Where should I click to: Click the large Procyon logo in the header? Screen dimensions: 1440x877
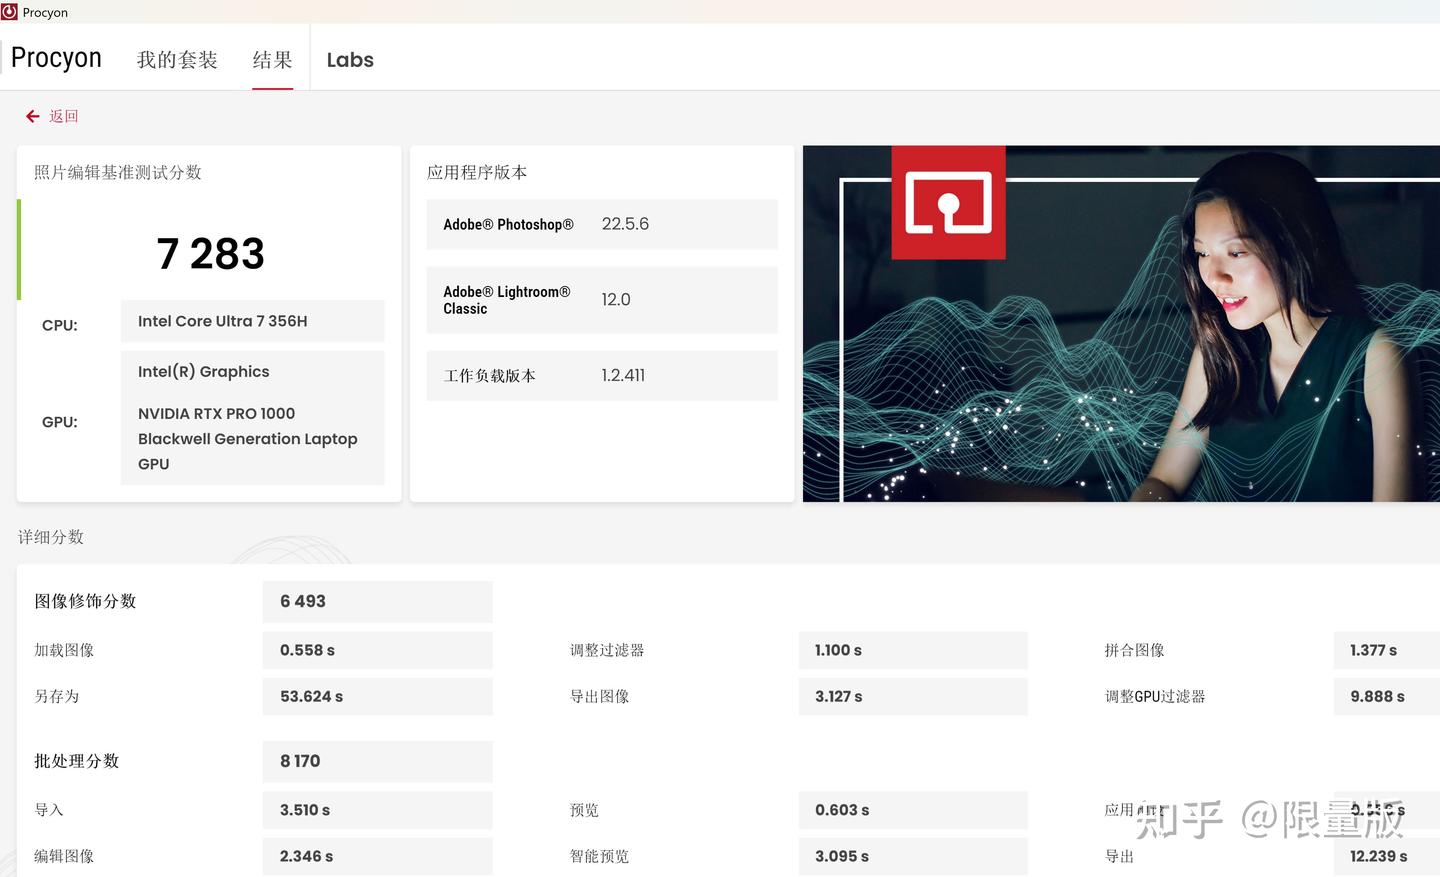coord(56,58)
